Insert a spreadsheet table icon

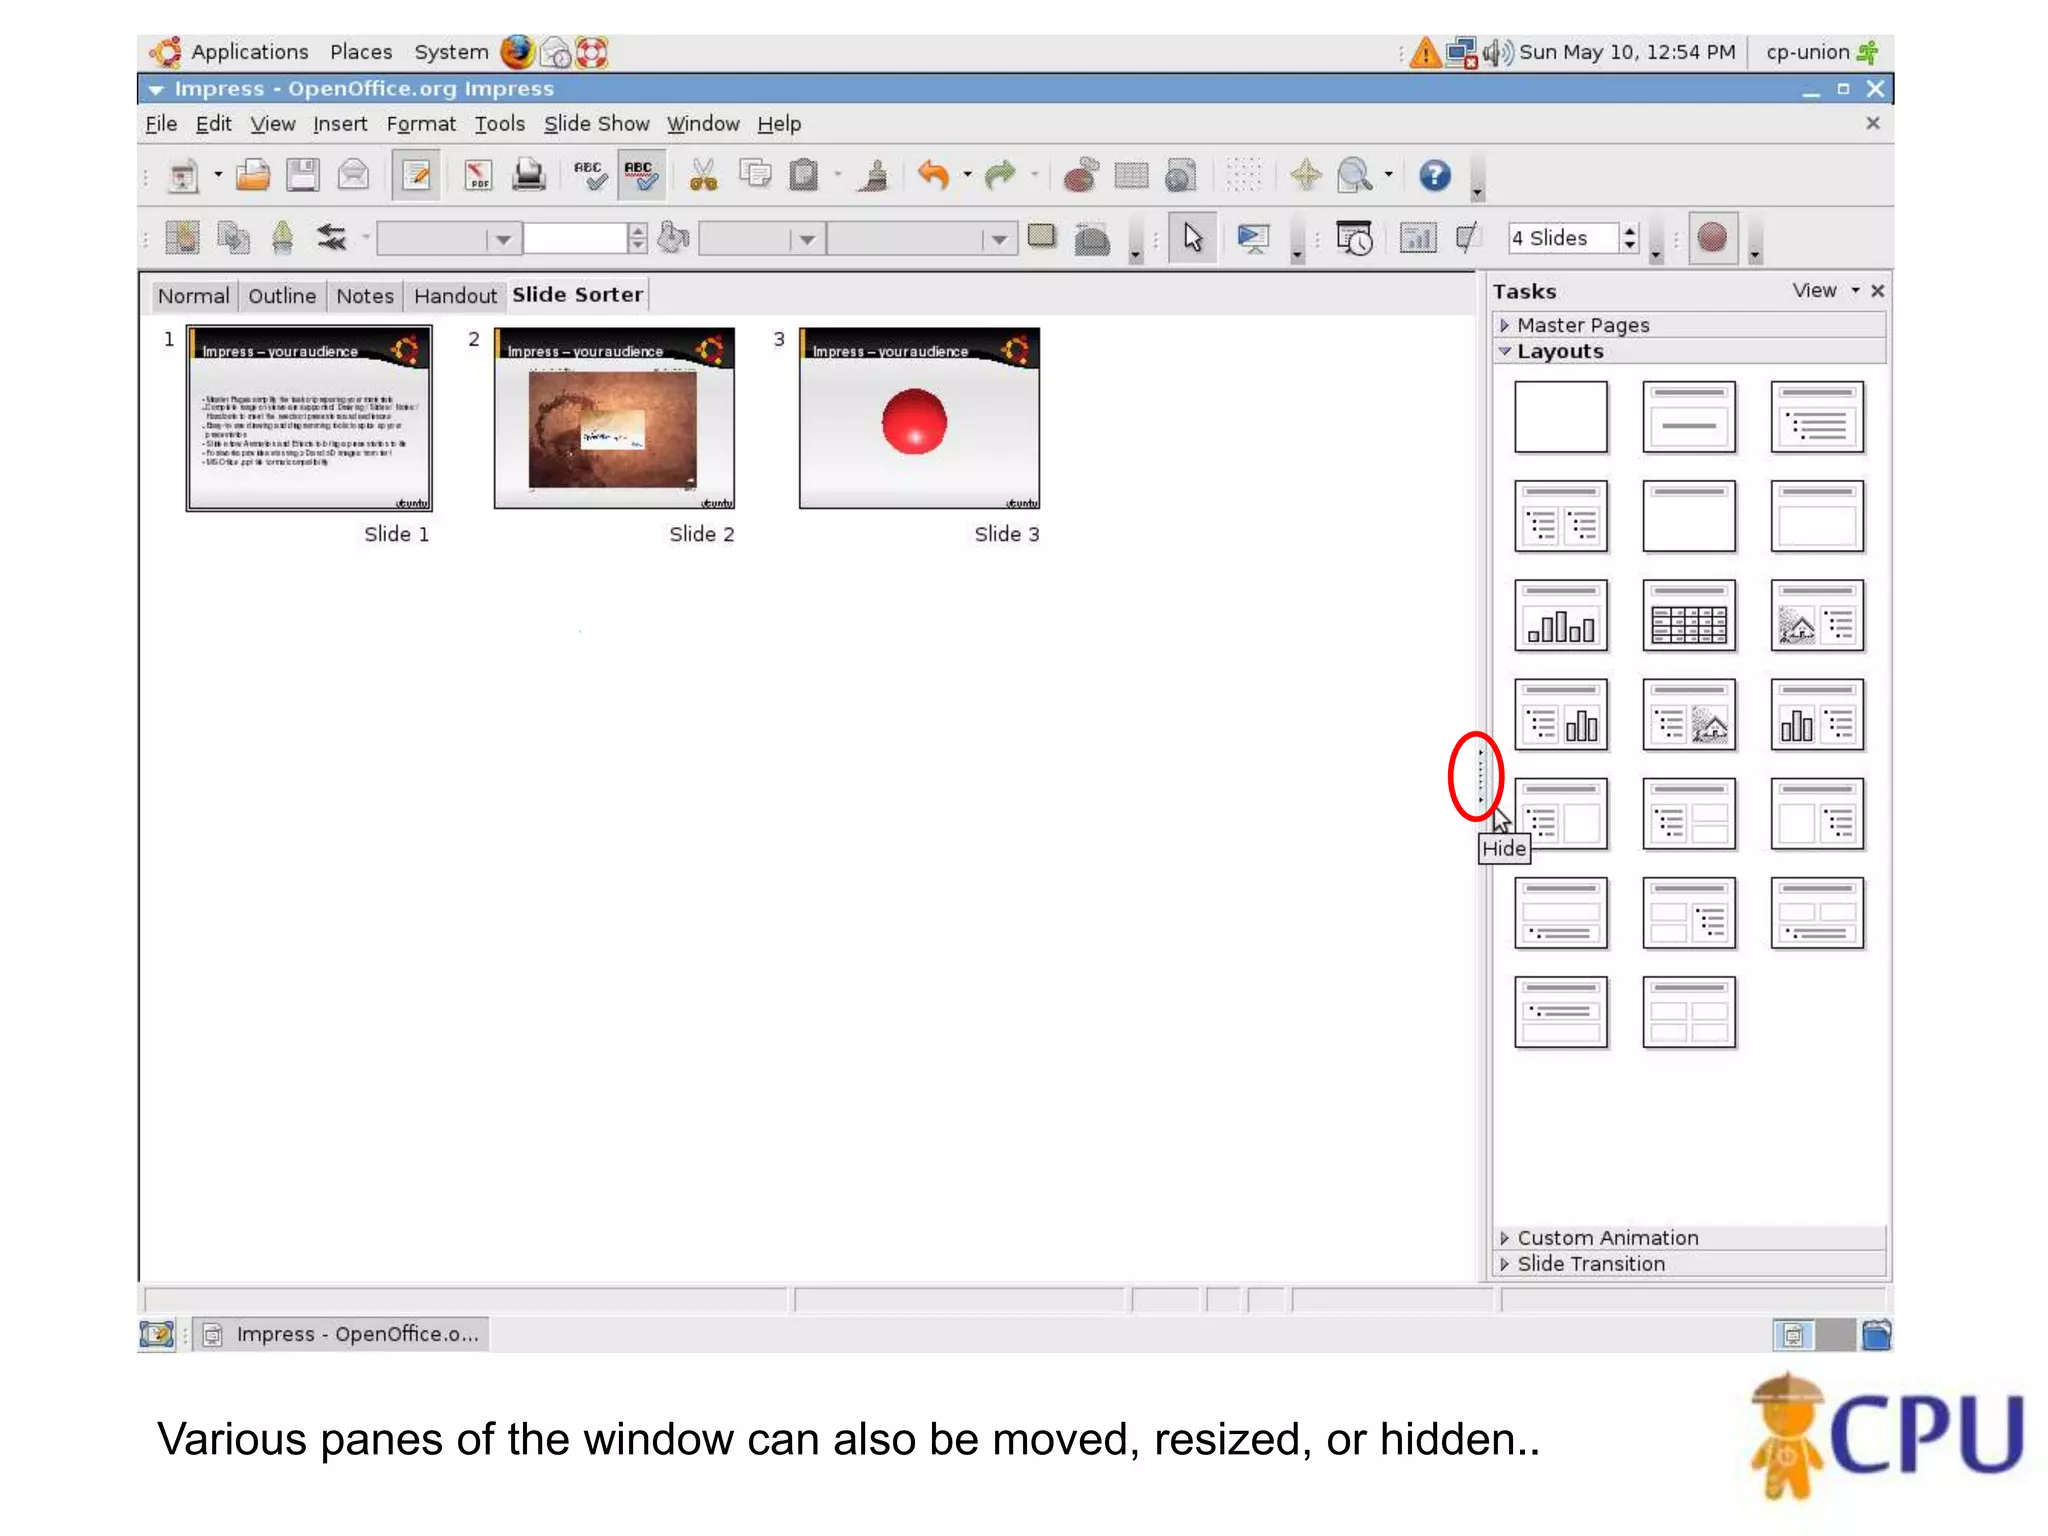pyautogui.click(x=1131, y=176)
